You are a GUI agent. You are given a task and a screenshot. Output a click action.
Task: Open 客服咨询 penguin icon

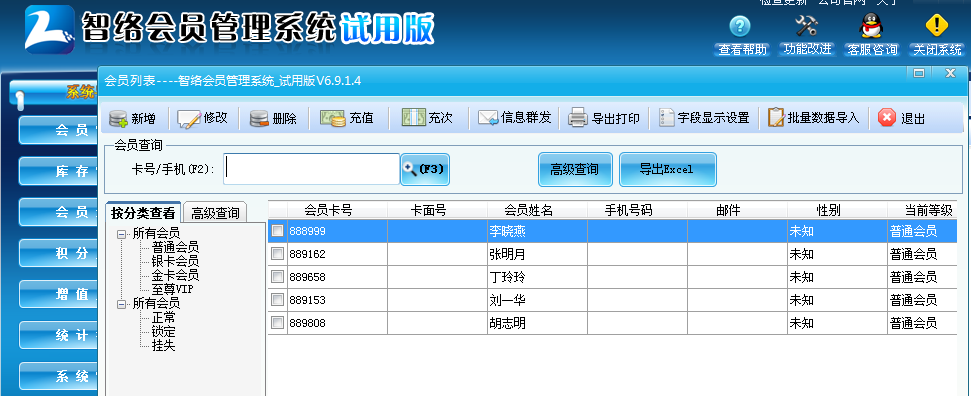pyautogui.click(x=871, y=26)
